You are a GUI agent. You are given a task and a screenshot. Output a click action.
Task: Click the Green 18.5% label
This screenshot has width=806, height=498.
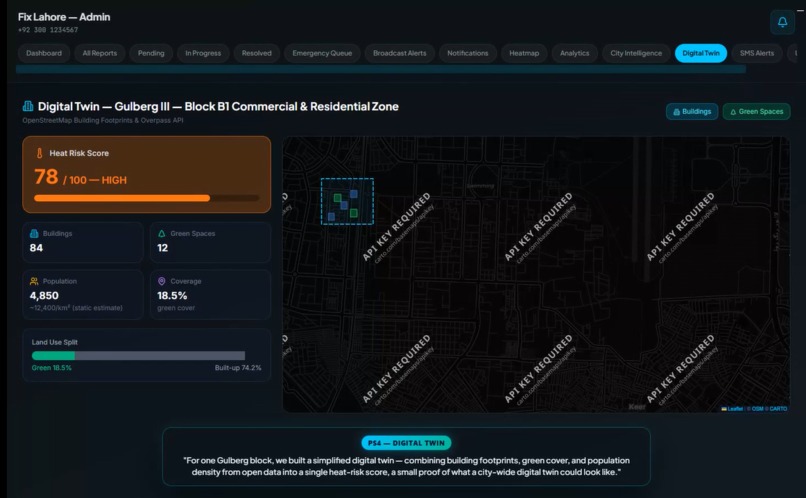tap(51, 368)
